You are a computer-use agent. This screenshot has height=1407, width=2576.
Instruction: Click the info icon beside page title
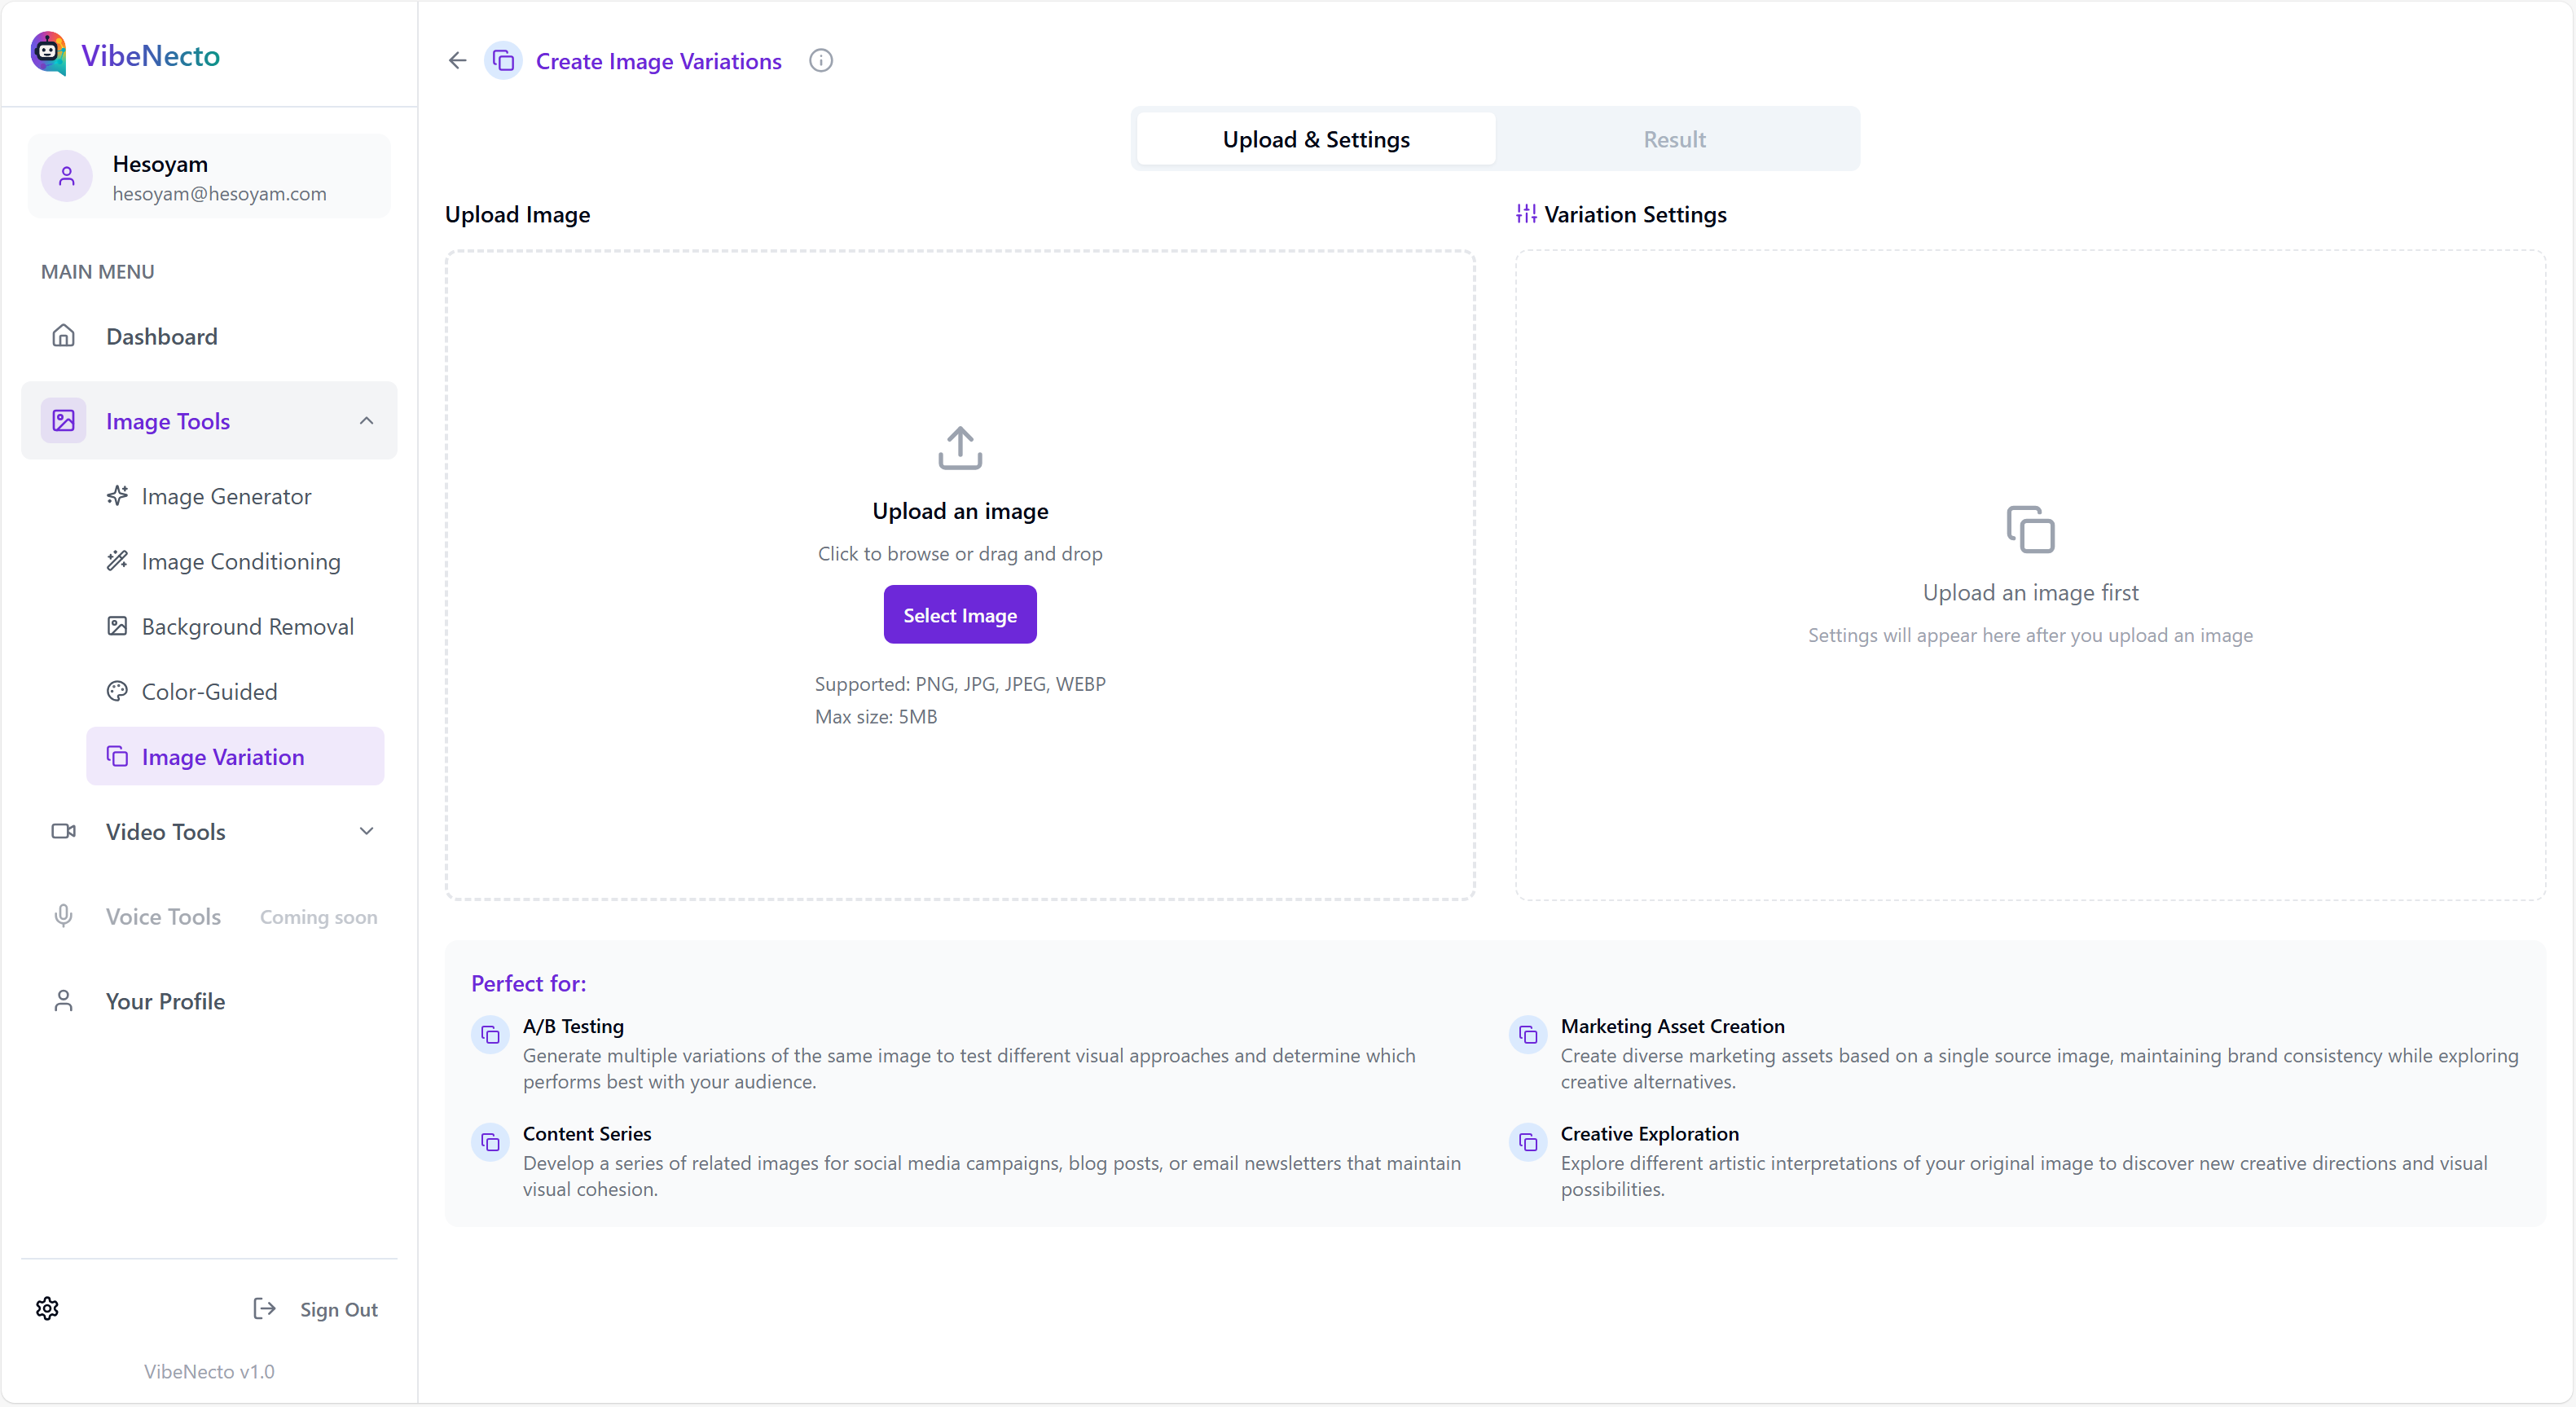click(x=820, y=61)
